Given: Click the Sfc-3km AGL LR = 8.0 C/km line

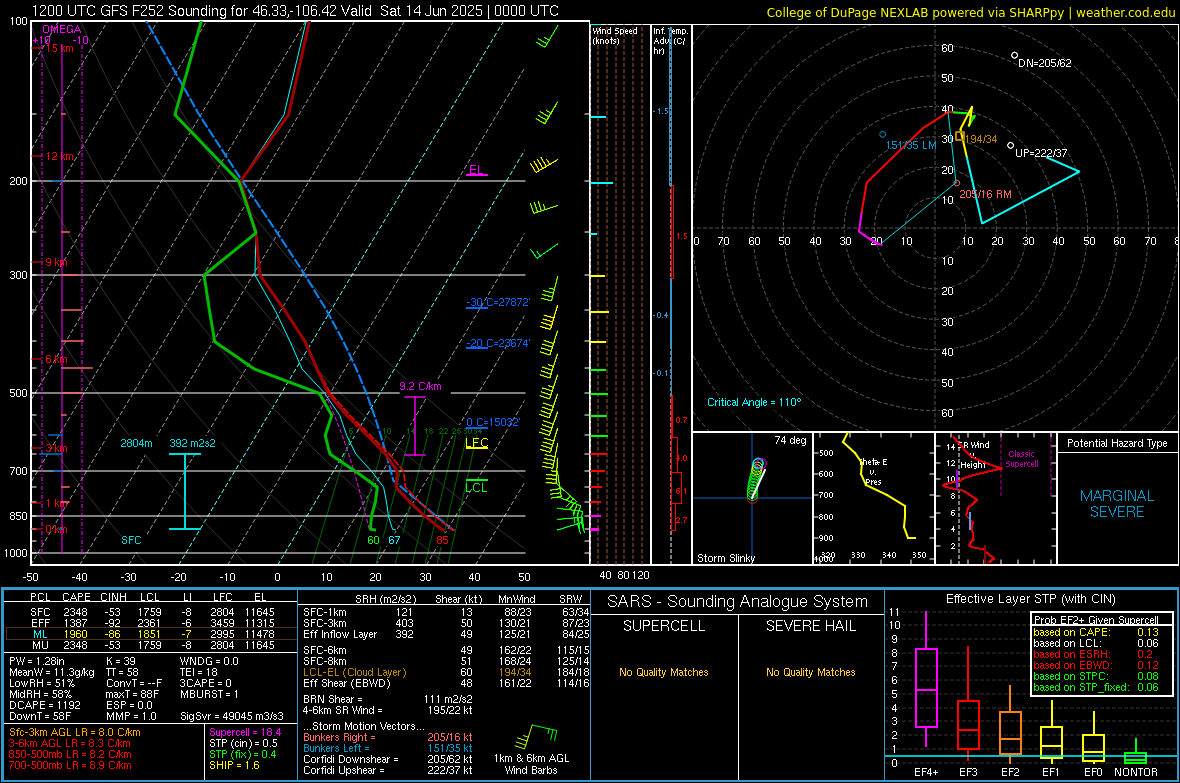Looking at the screenshot, I should [x=75, y=732].
